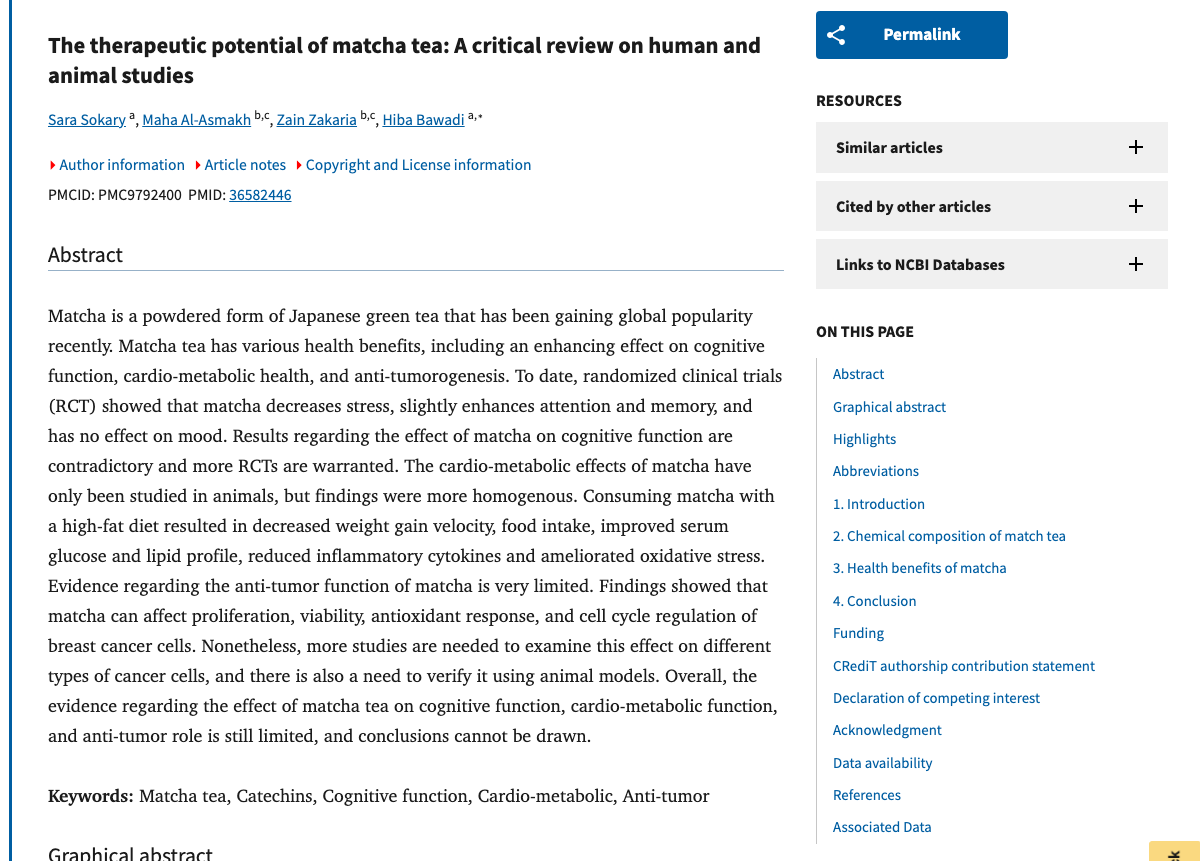Screen dimensions: 1200x861
Task: Open PMID 36582446 link
Action: 260,194
